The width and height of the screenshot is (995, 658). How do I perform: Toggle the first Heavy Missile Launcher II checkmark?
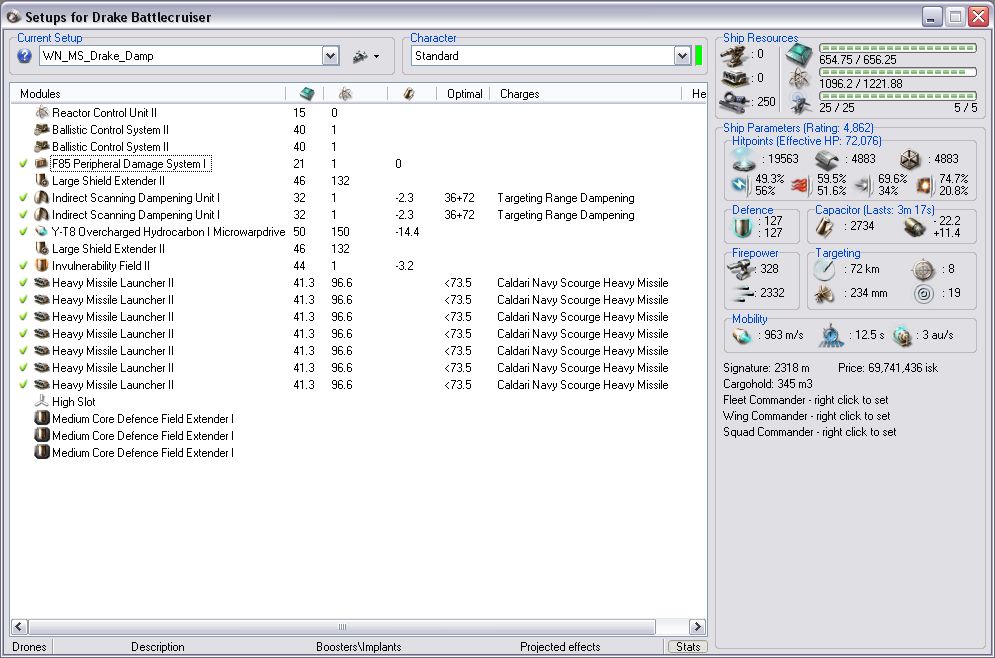point(23,283)
